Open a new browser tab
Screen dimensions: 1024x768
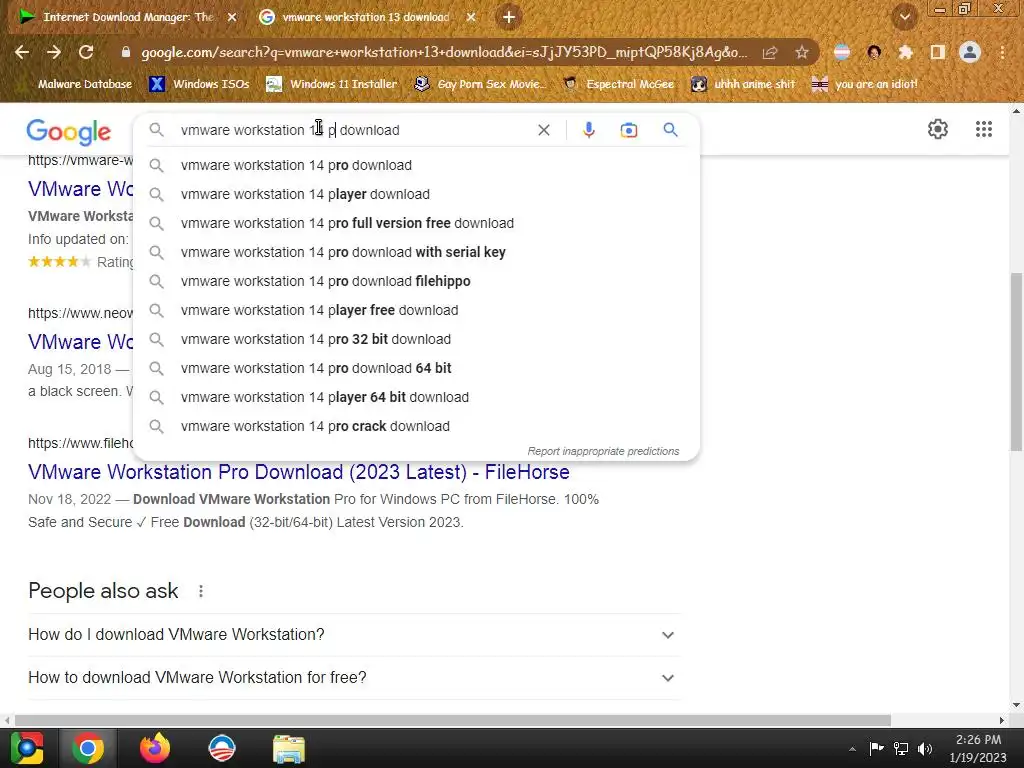click(x=509, y=17)
